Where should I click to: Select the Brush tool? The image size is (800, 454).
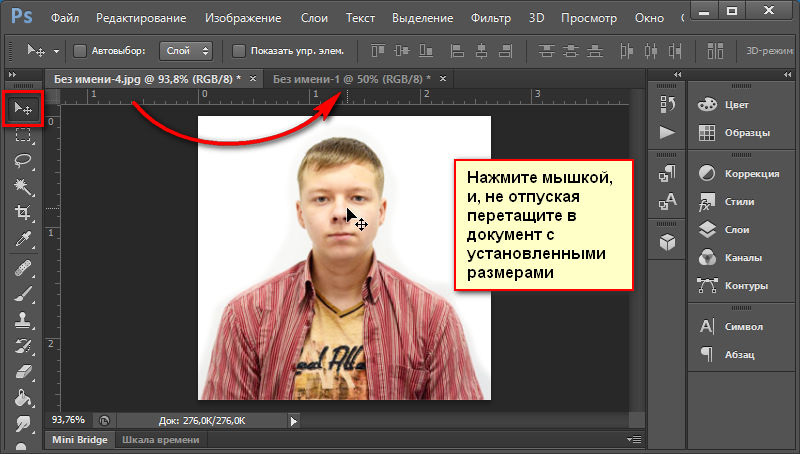[23, 294]
